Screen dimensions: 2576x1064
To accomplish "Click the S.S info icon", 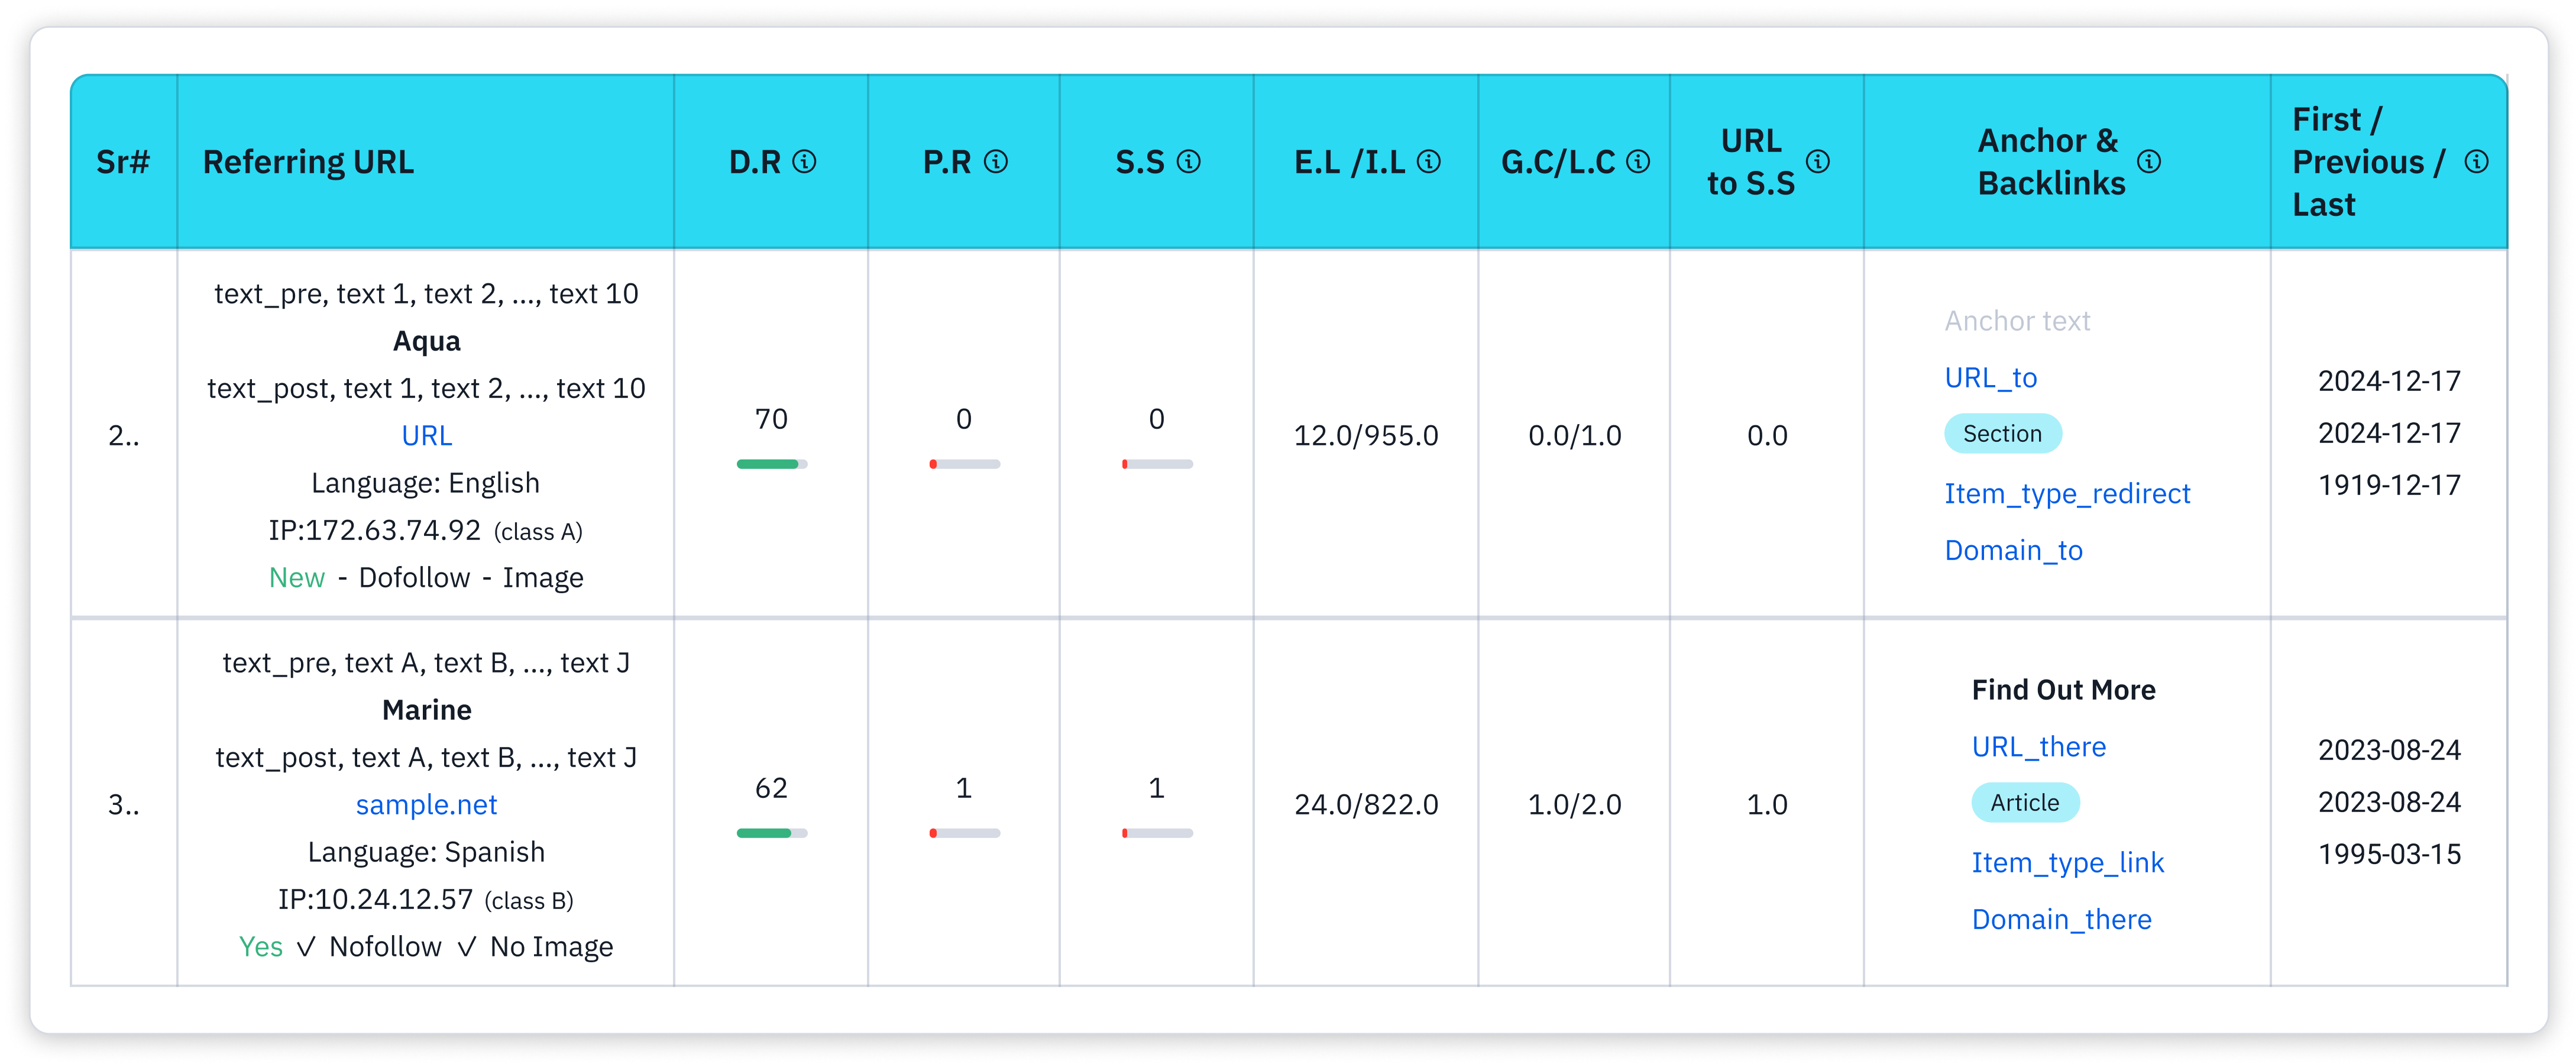I will [1188, 161].
